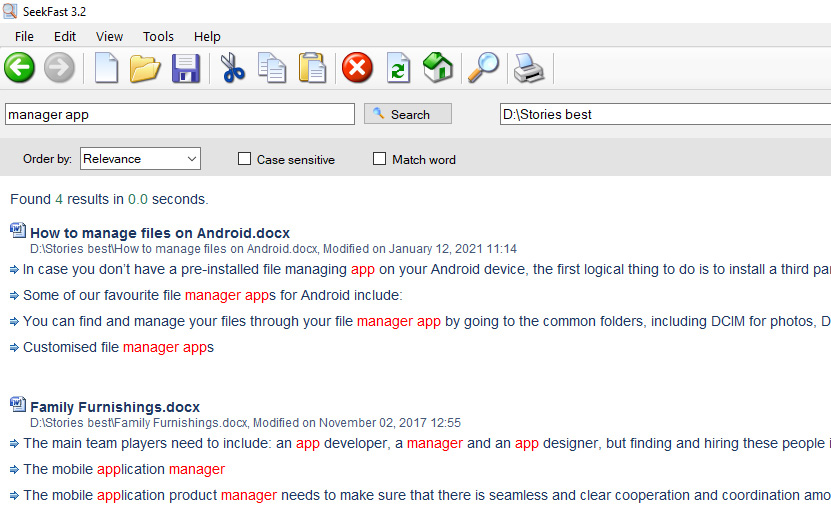Click the red Stop icon
831x530 pixels.
point(357,68)
